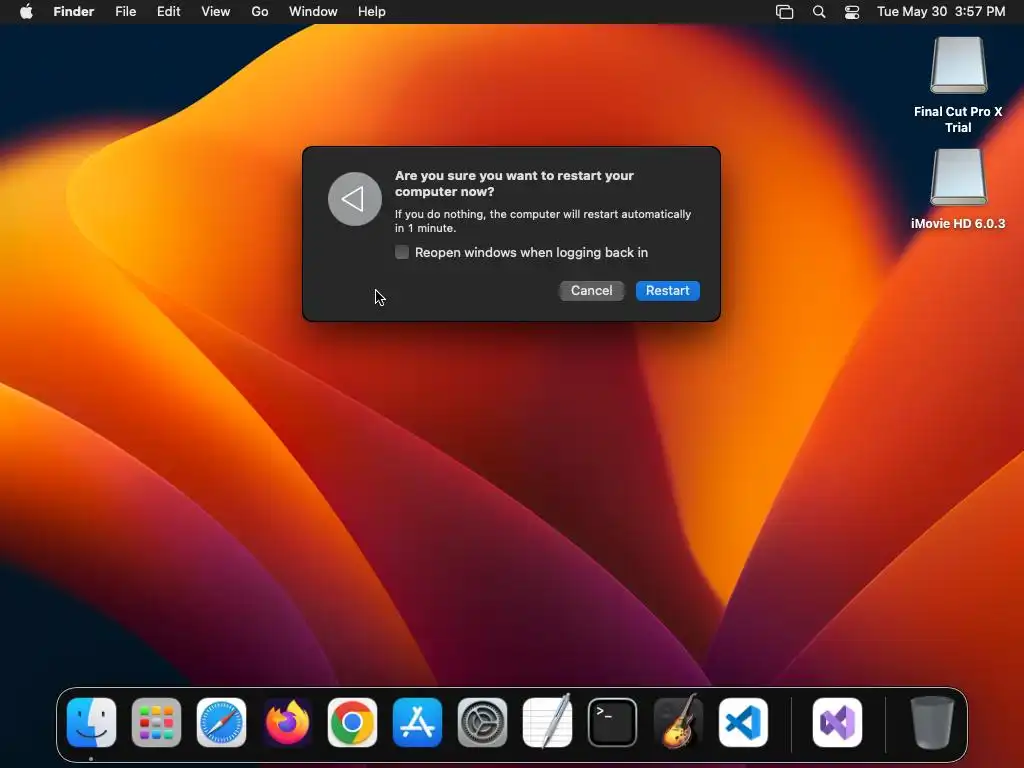1024x768 pixels.
Task: Open the purple Visual Studio Dock icon
Action: 837,722
